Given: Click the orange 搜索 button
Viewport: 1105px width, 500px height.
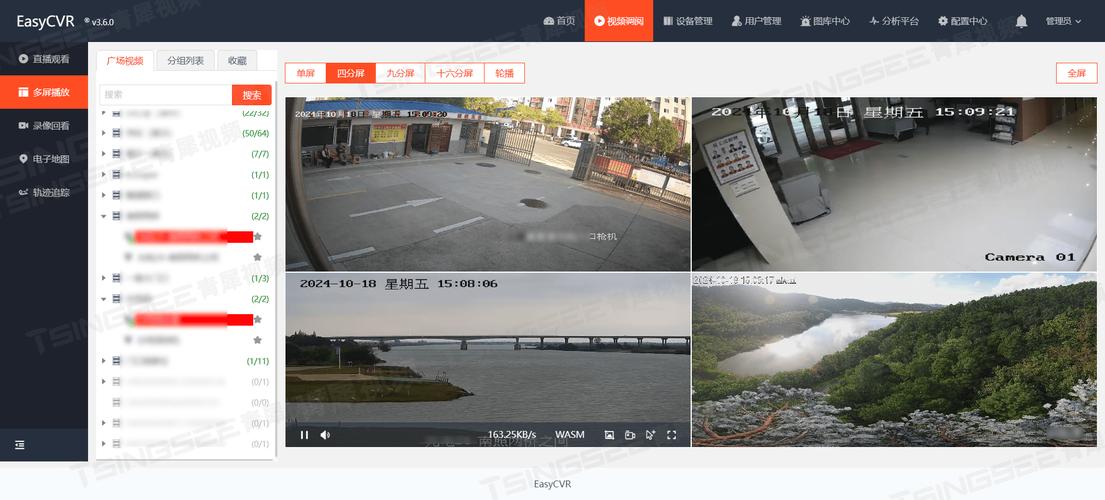Looking at the screenshot, I should 252,95.
